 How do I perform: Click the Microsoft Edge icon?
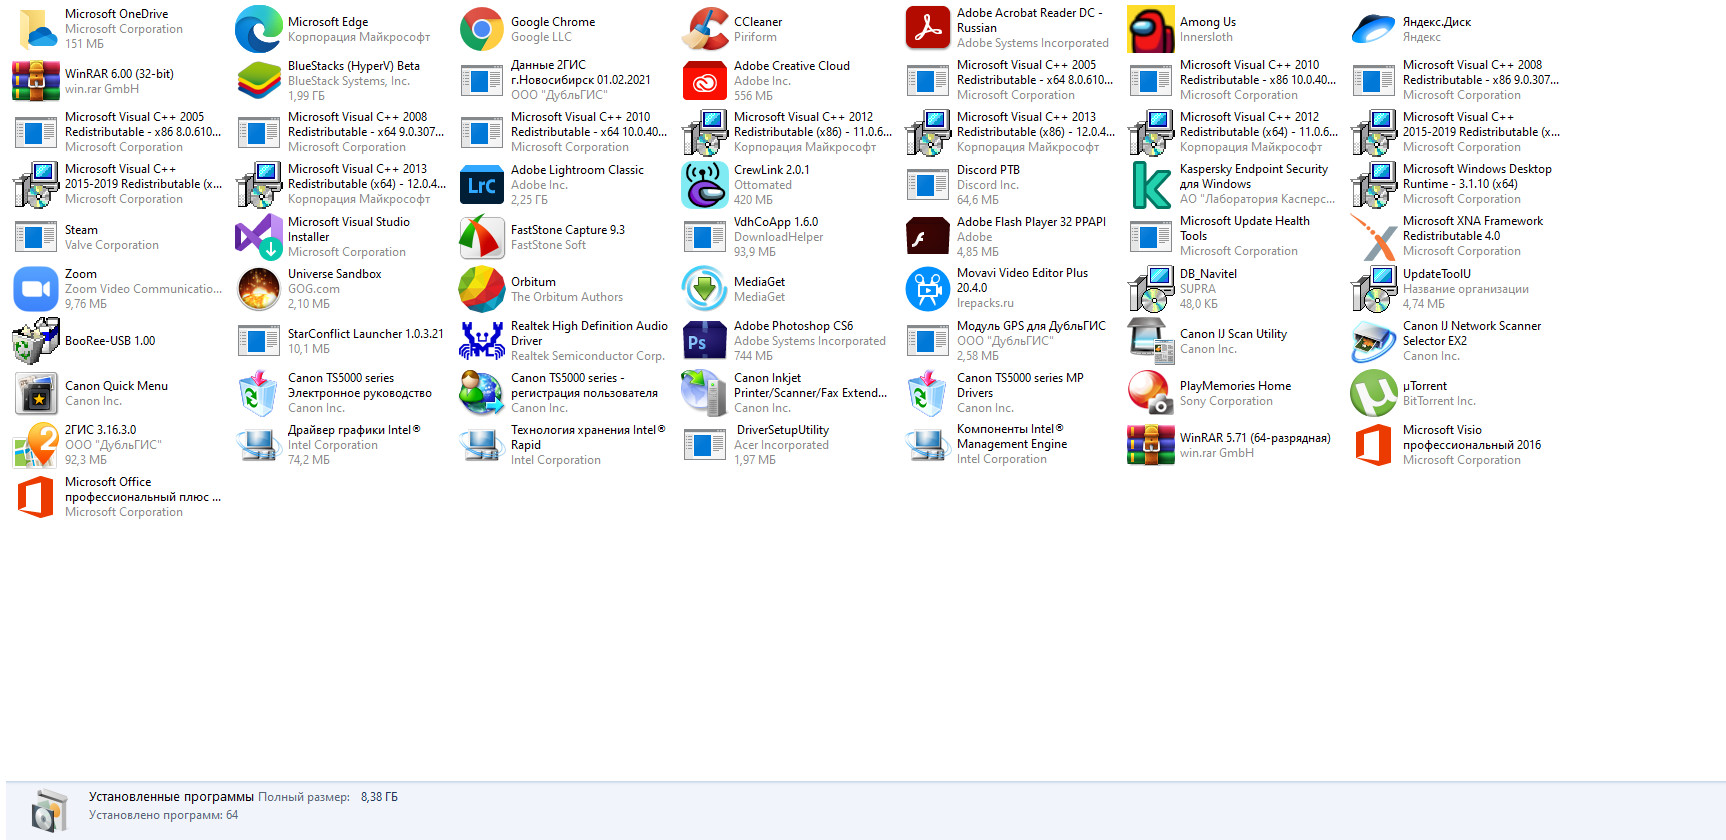pyautogui.click(x=259, y=29)
